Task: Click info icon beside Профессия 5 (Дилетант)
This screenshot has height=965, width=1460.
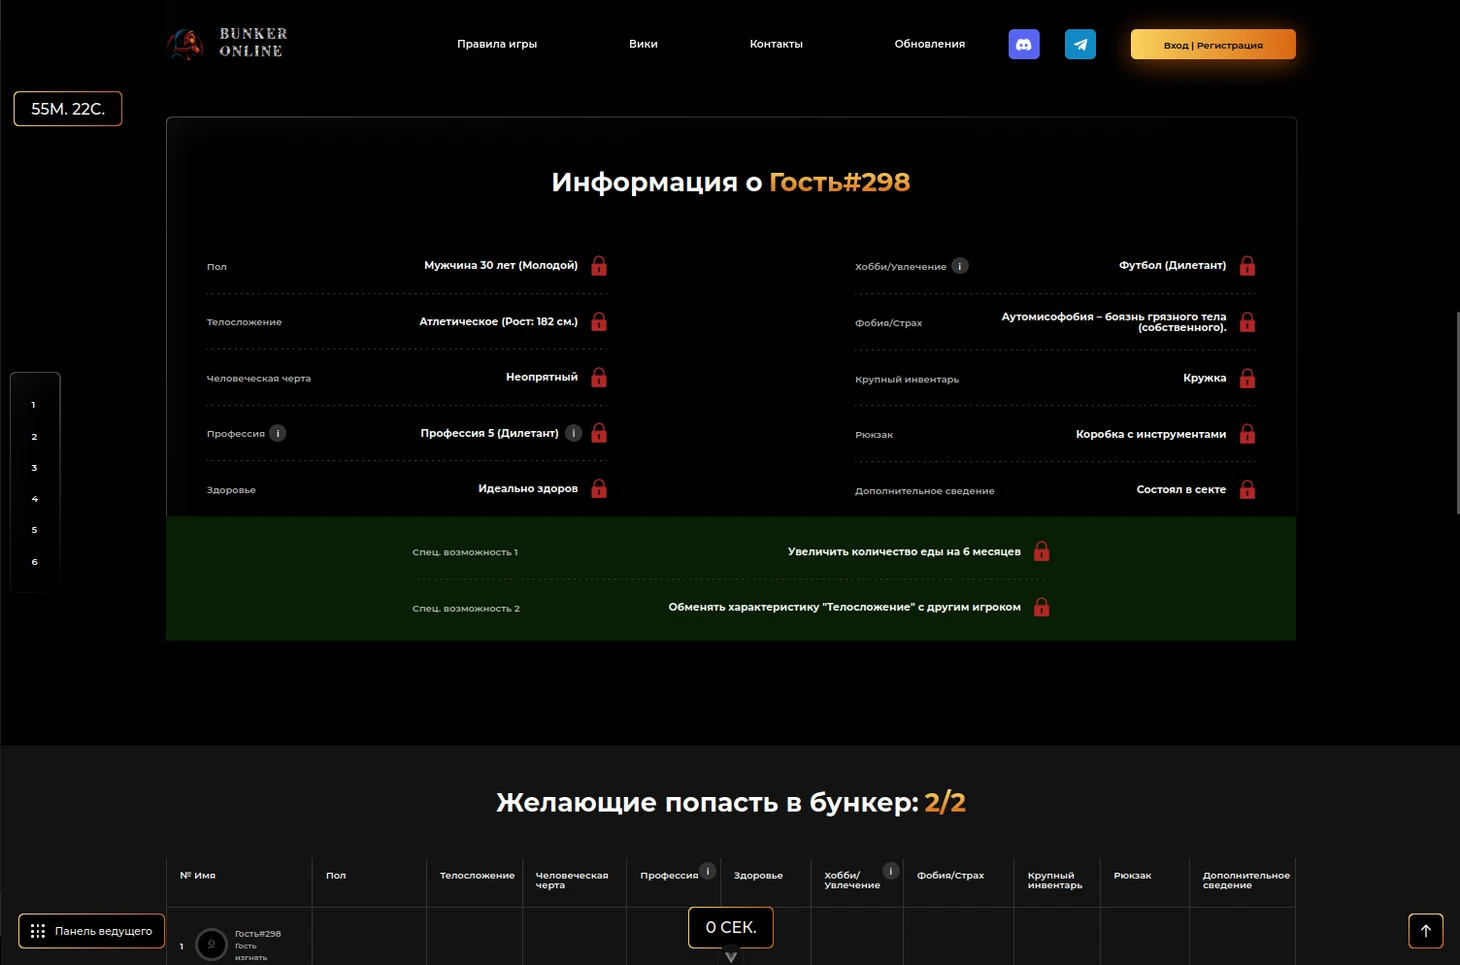Action: (x=573, y=433)
